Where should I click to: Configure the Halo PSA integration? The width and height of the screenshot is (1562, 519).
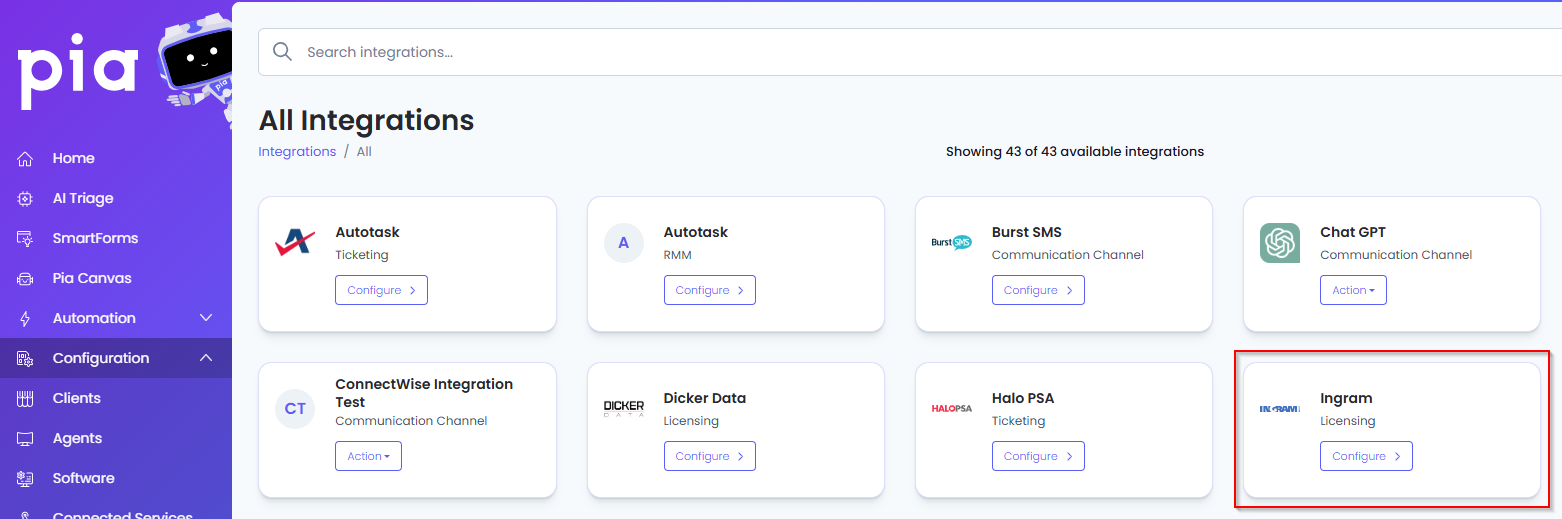coord(1038,456)
